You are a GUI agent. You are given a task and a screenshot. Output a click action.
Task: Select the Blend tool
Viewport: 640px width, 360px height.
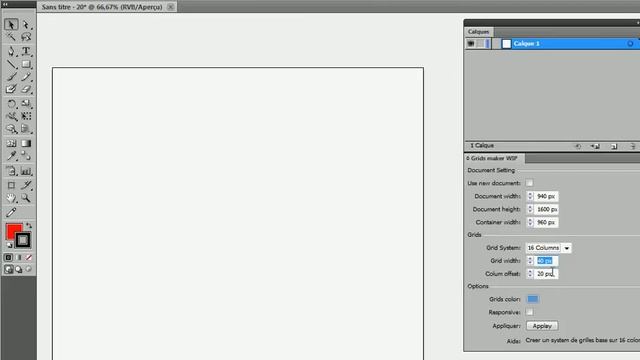(x=26, y=156)
